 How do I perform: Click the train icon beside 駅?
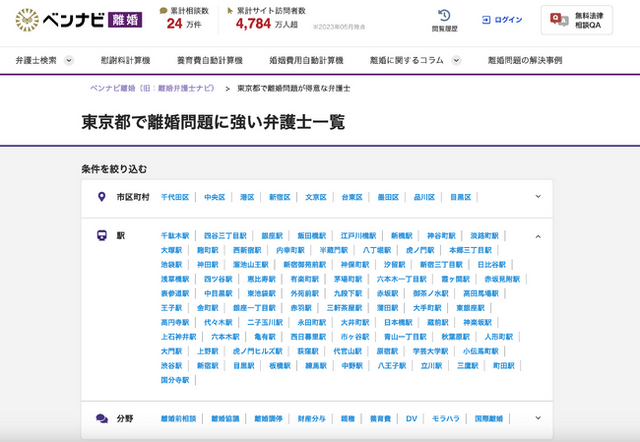coord(101,236)
